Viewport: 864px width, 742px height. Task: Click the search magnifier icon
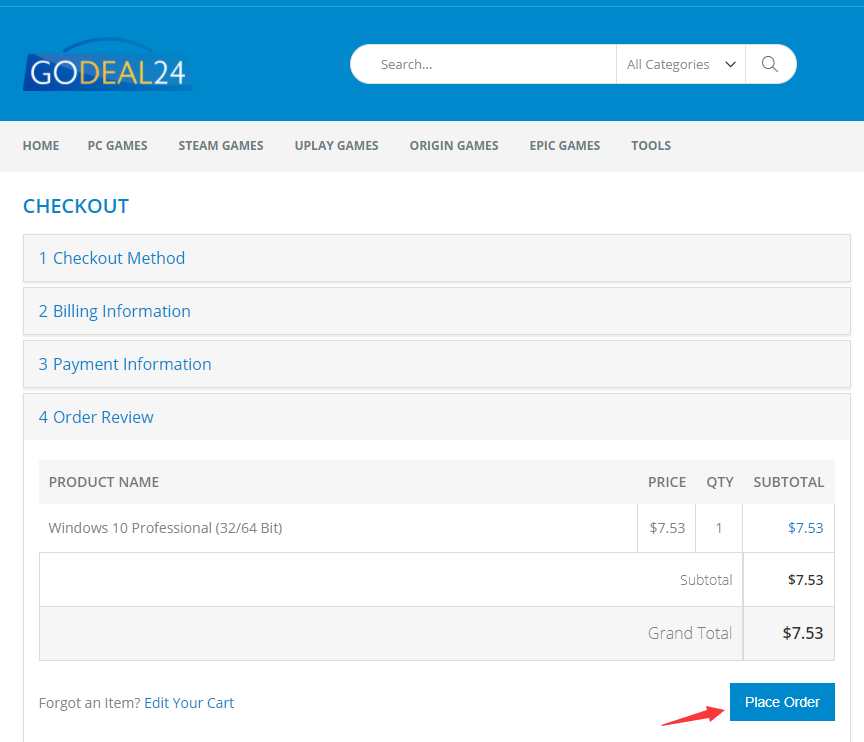click(770, 64)
